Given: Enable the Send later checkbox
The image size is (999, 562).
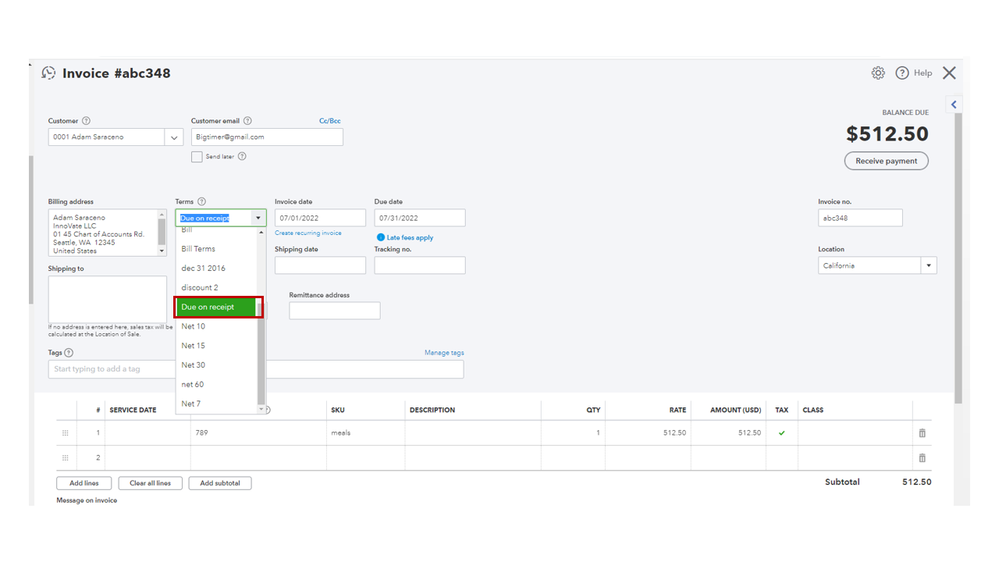Looking at the screenshot, I should tap(197, 157).
